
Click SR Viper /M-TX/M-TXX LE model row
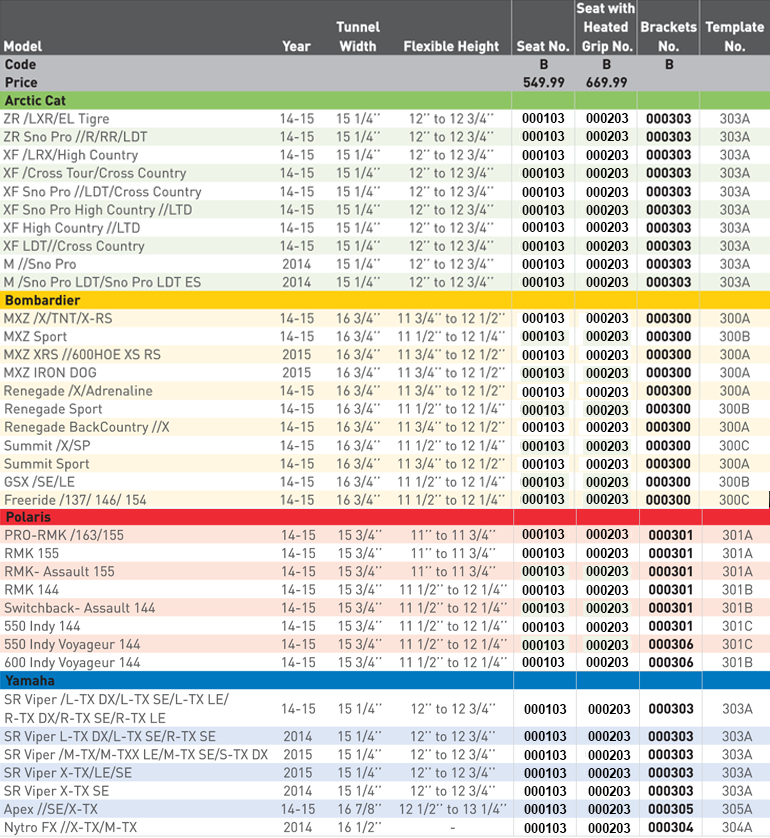pyautogui.click(x=136, y=755)
